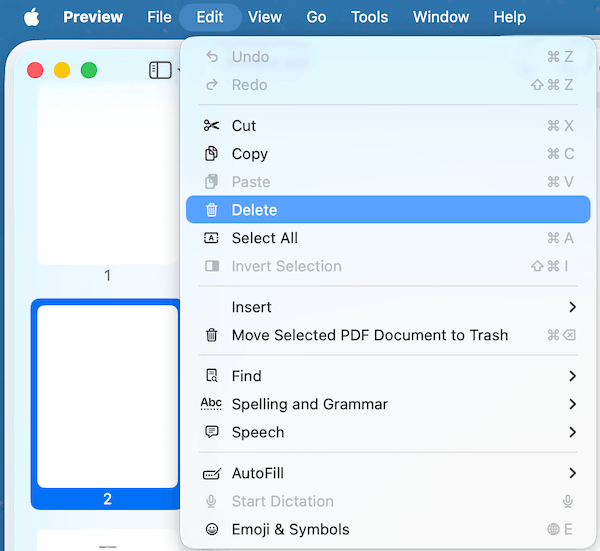
Task: Open the Go menu
Action: coord(316,17)
